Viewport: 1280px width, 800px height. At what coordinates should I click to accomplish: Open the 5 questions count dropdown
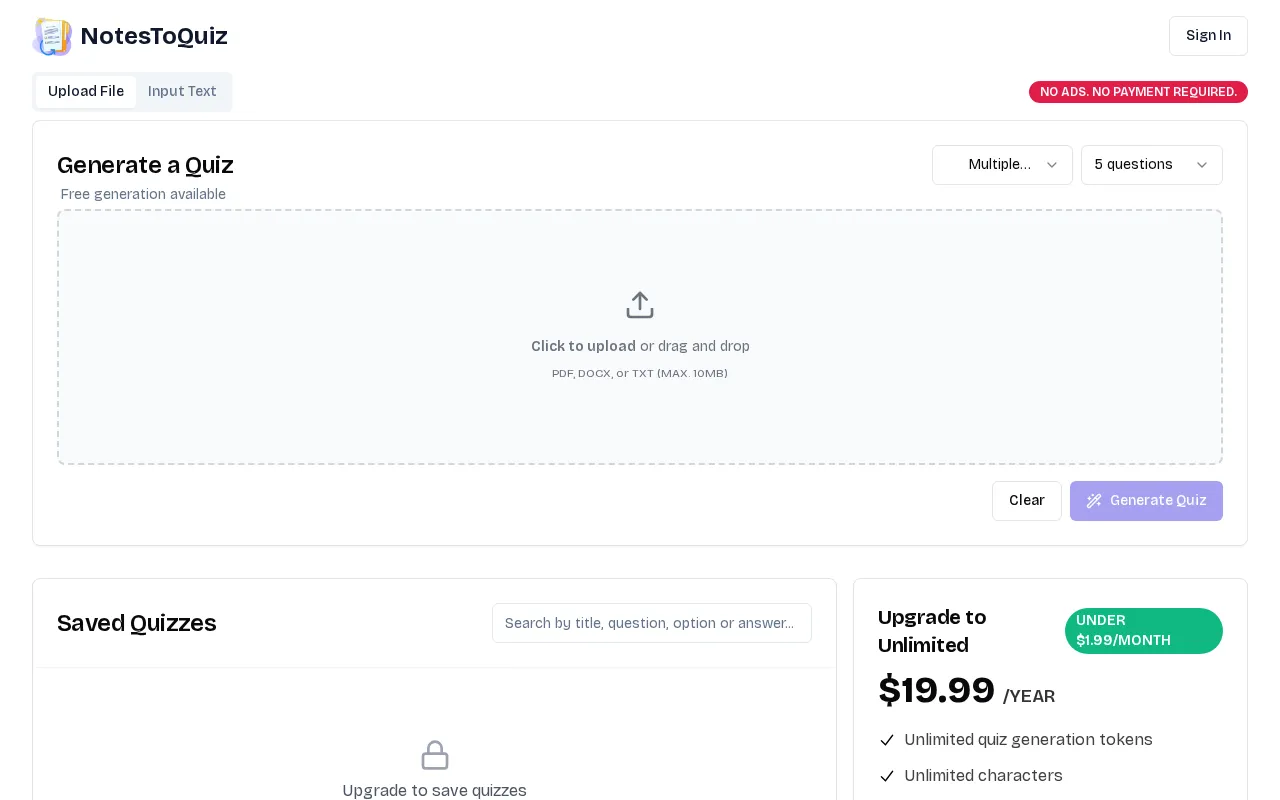point(1152,165)
